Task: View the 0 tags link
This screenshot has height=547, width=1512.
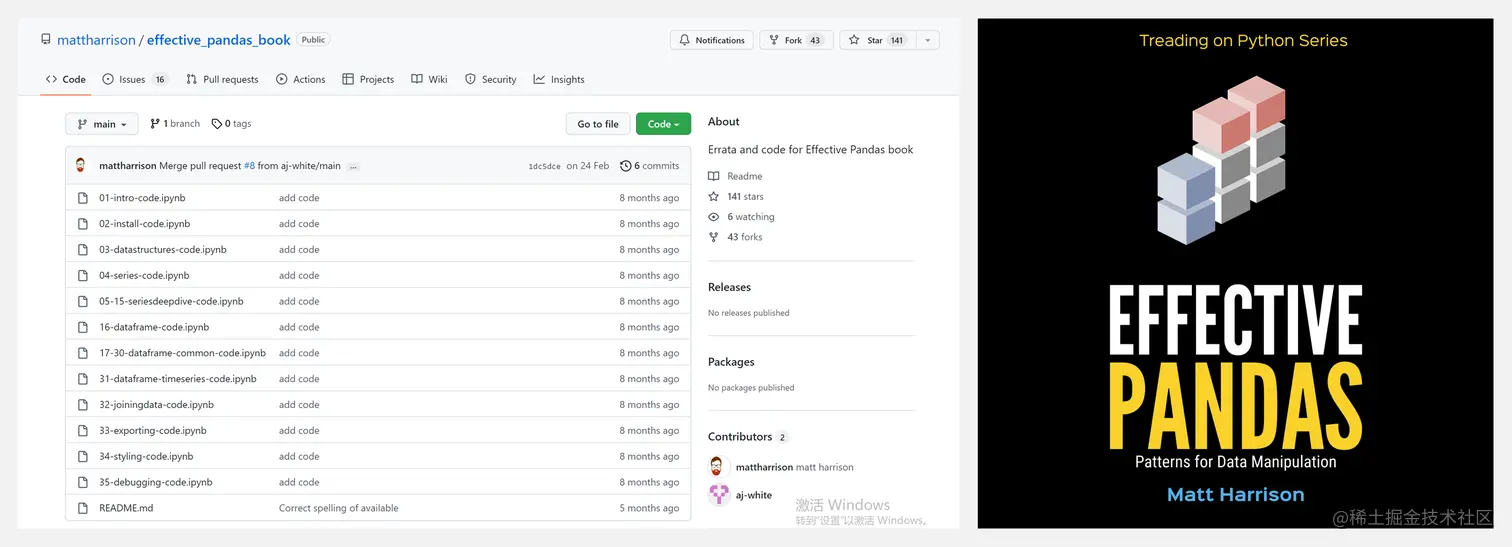Action: [232, 124]
